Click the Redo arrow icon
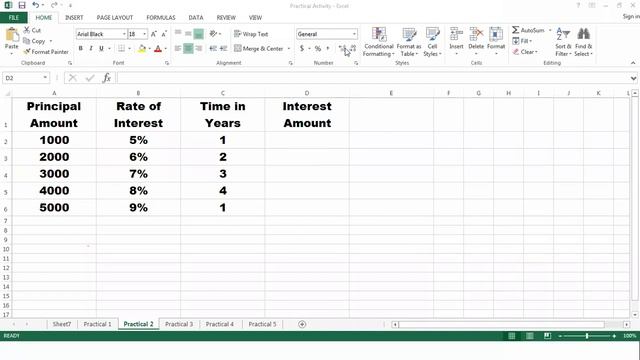The width and height of the screenshot is (640, 360). [x=54, y=5]
